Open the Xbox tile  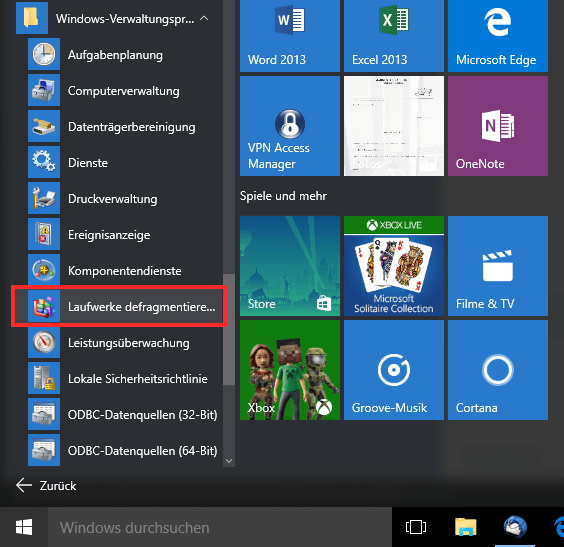(x=290, y=370)
